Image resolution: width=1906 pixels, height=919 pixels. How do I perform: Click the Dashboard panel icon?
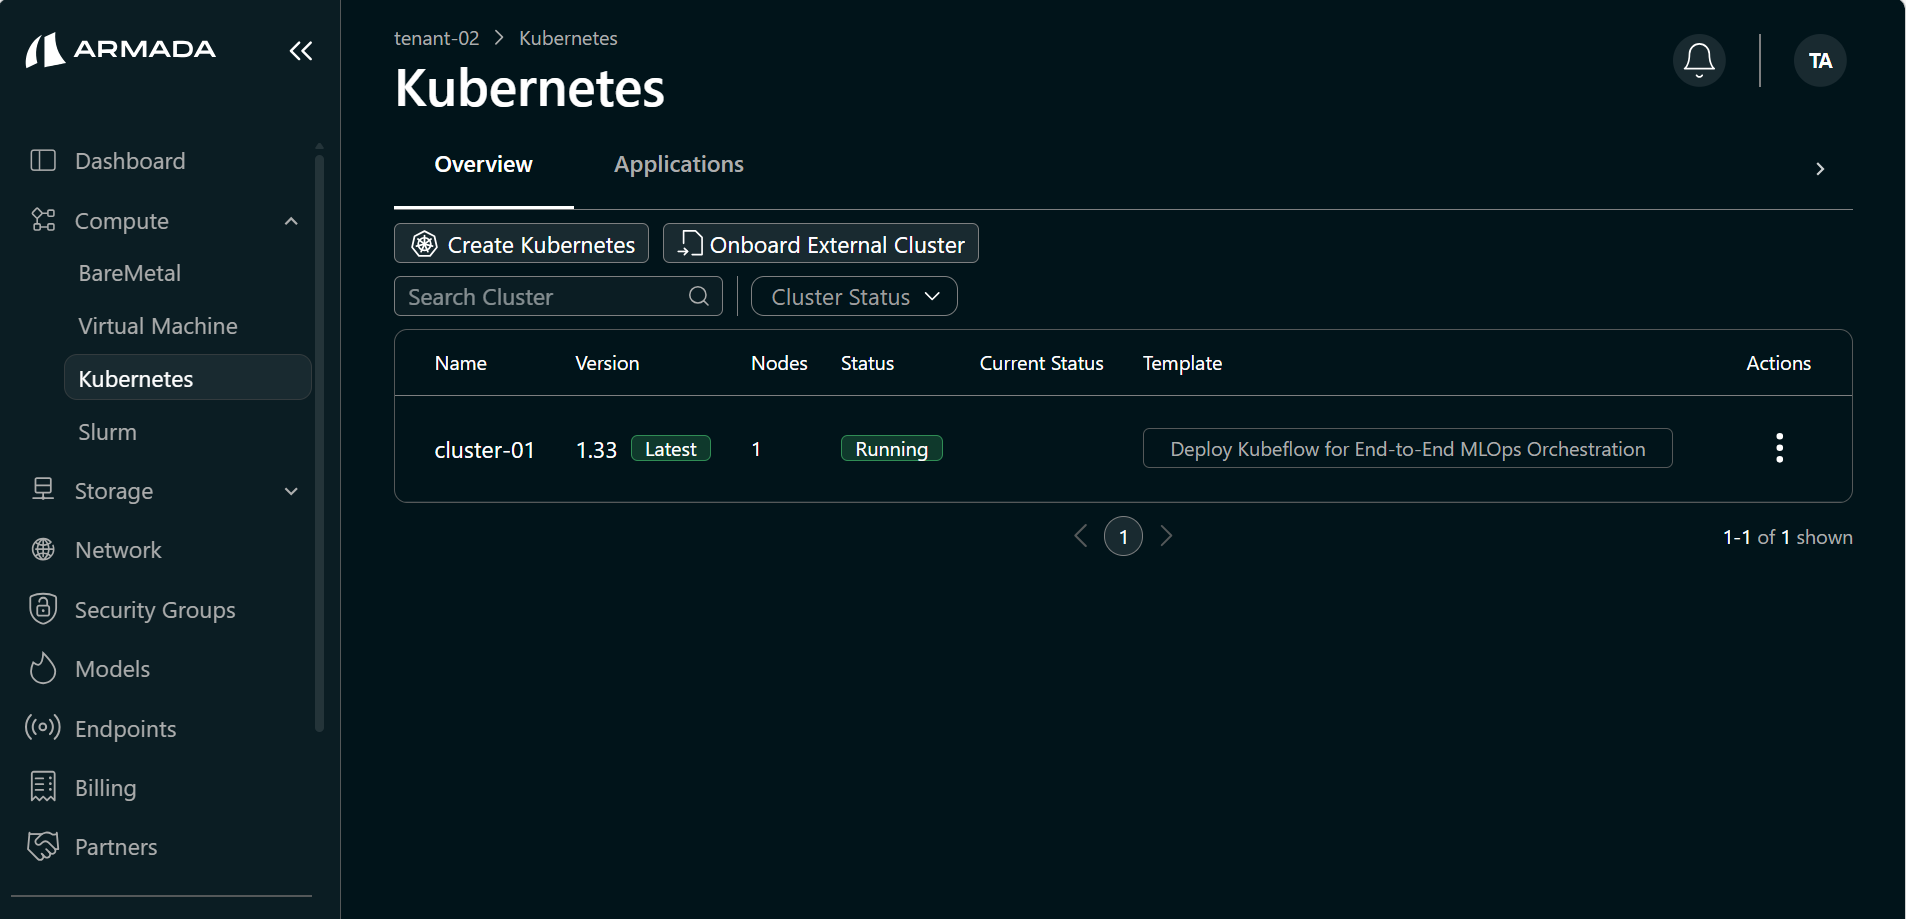click(43, 161)
